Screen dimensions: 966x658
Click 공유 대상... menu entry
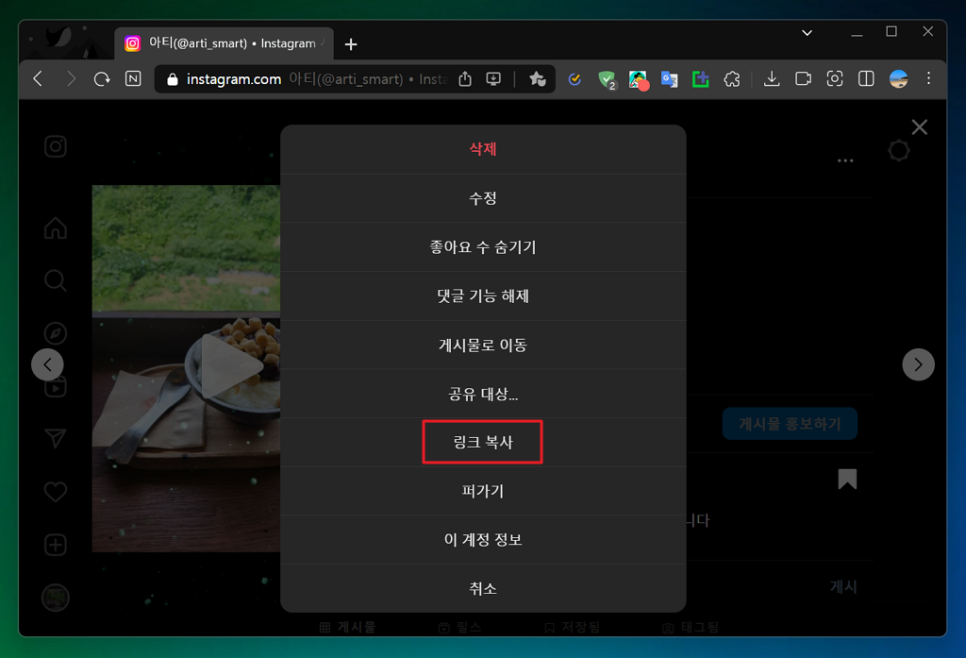coord(483,394)
